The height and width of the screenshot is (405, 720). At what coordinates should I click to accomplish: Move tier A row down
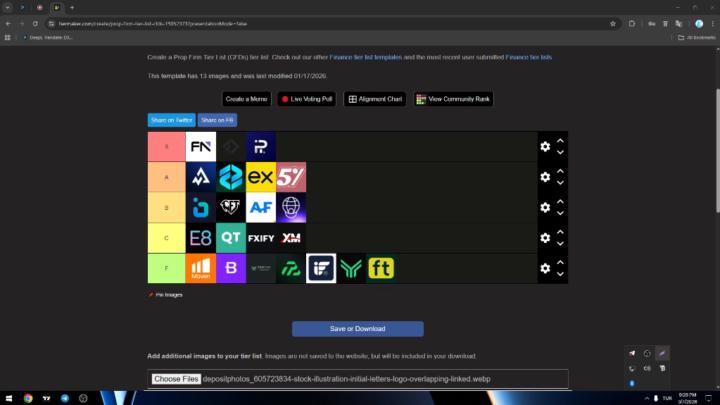point(560,183)
